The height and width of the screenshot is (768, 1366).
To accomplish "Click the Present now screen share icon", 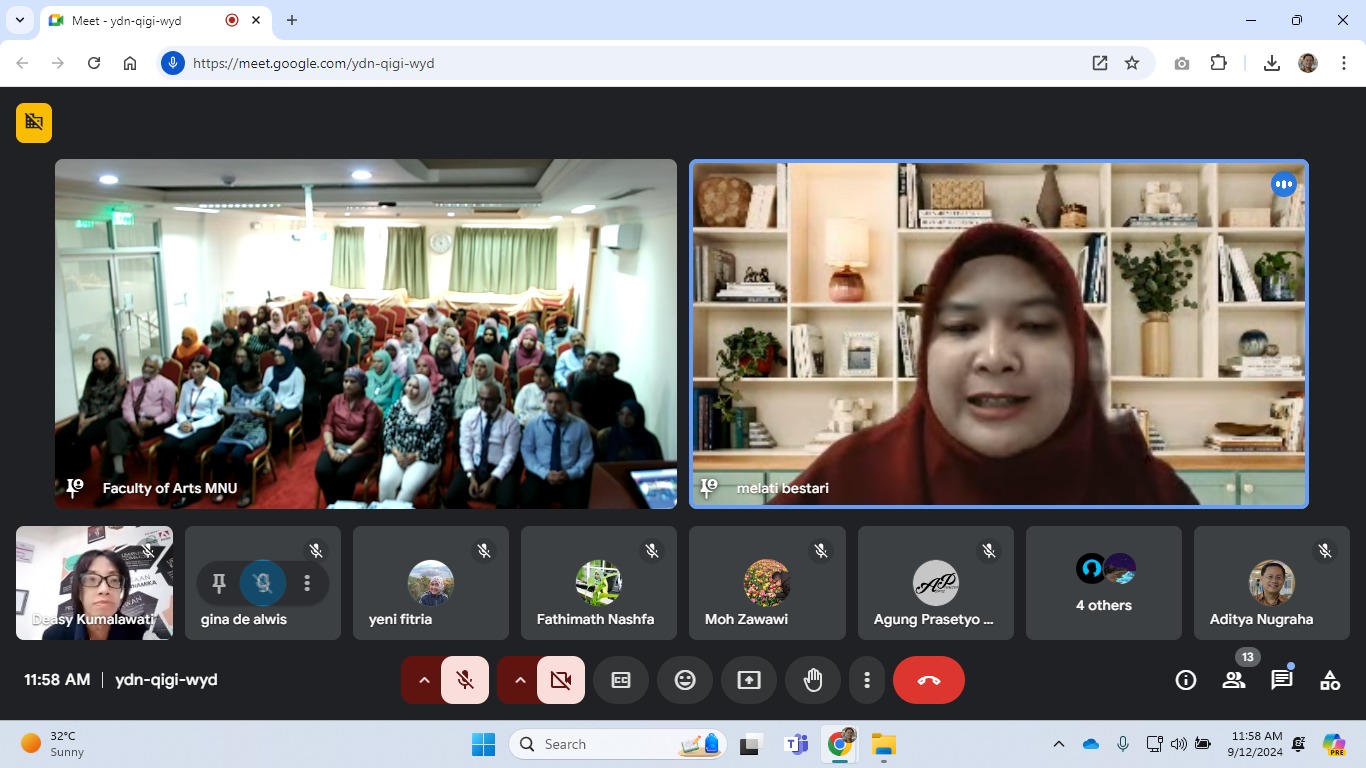I will [x=749, y=680].
